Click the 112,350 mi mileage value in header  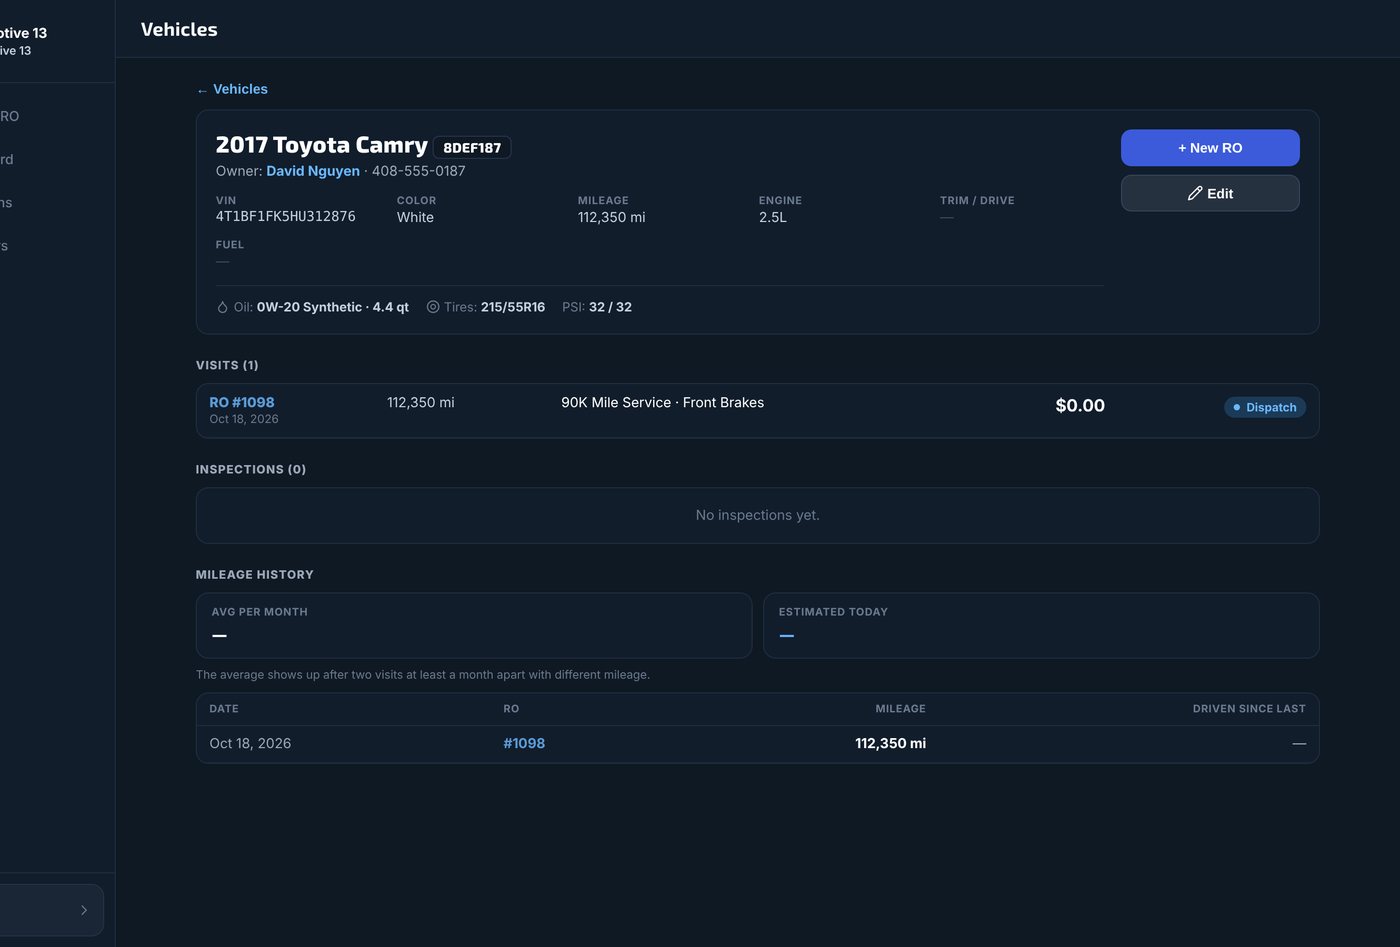(x=612, y=217)
